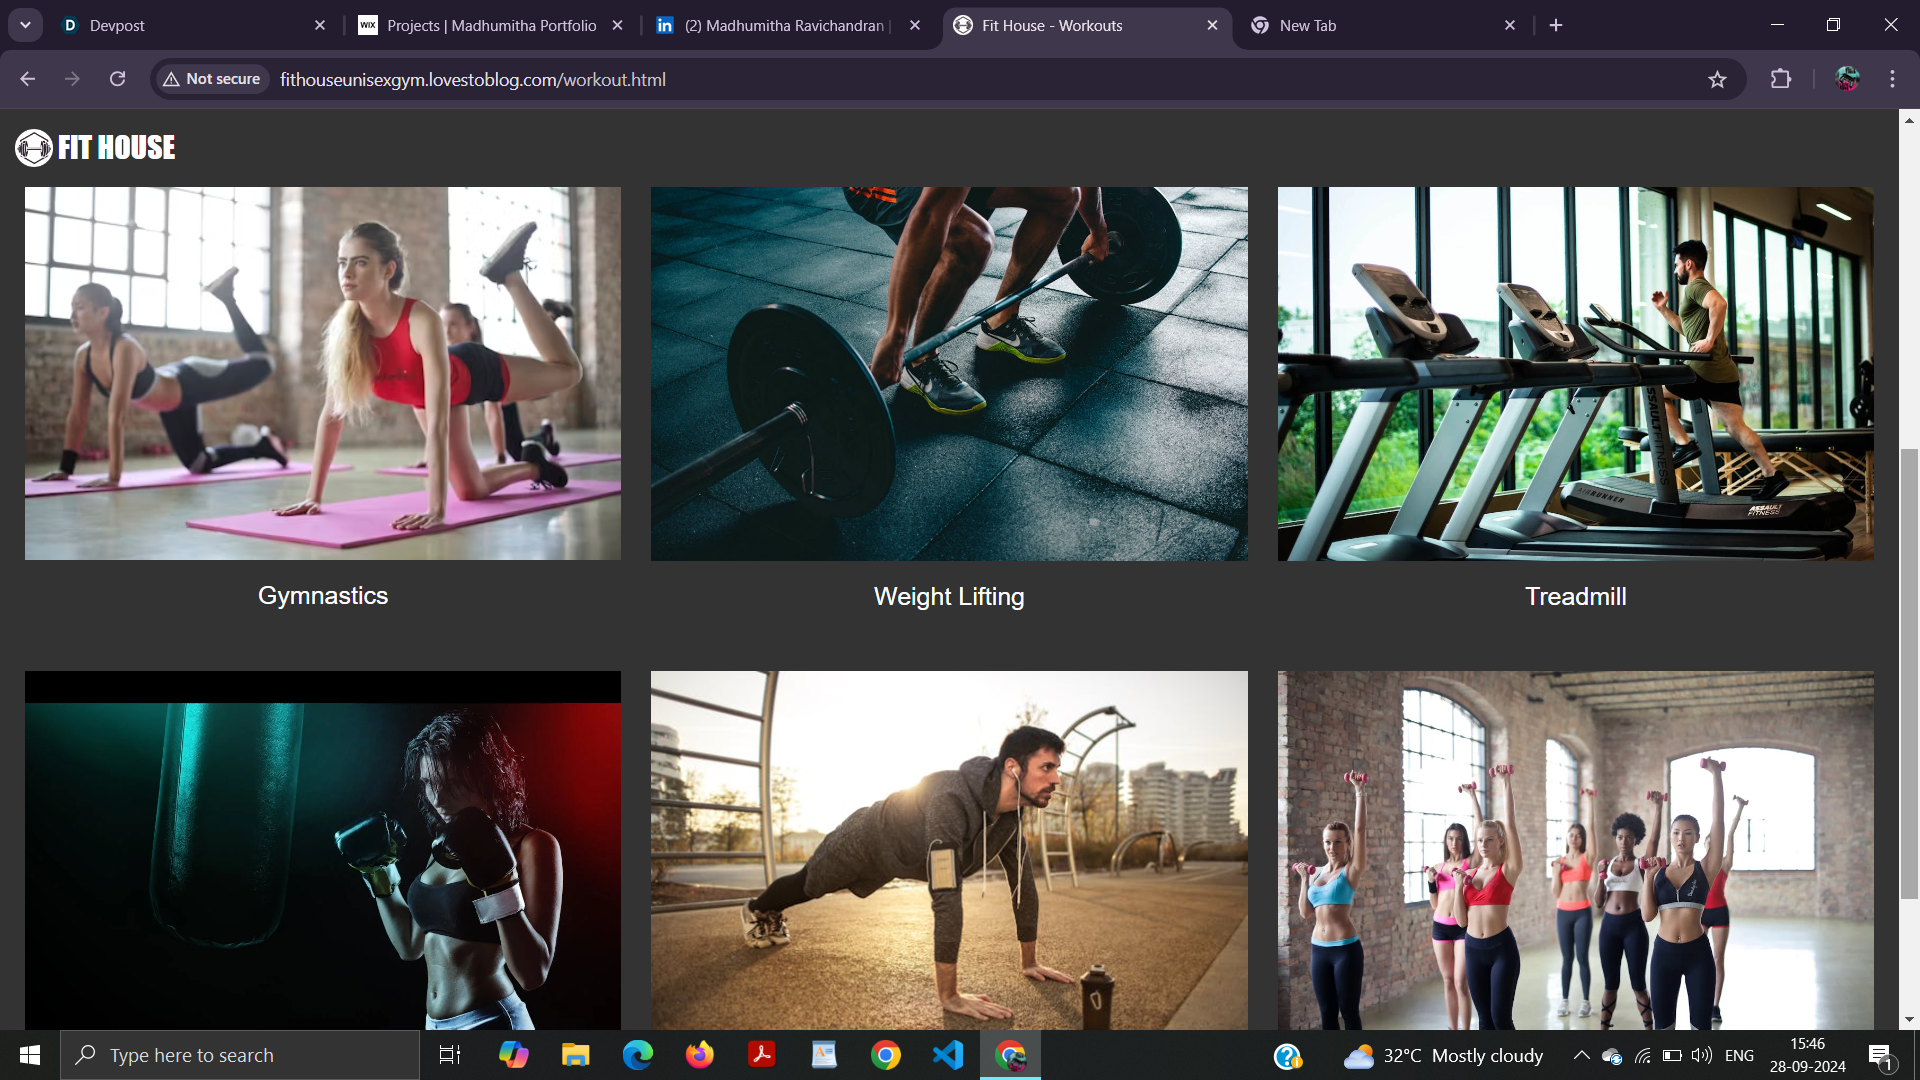
Task: Click the page vertical scrollbar thumb
Action: (1909, 675)
